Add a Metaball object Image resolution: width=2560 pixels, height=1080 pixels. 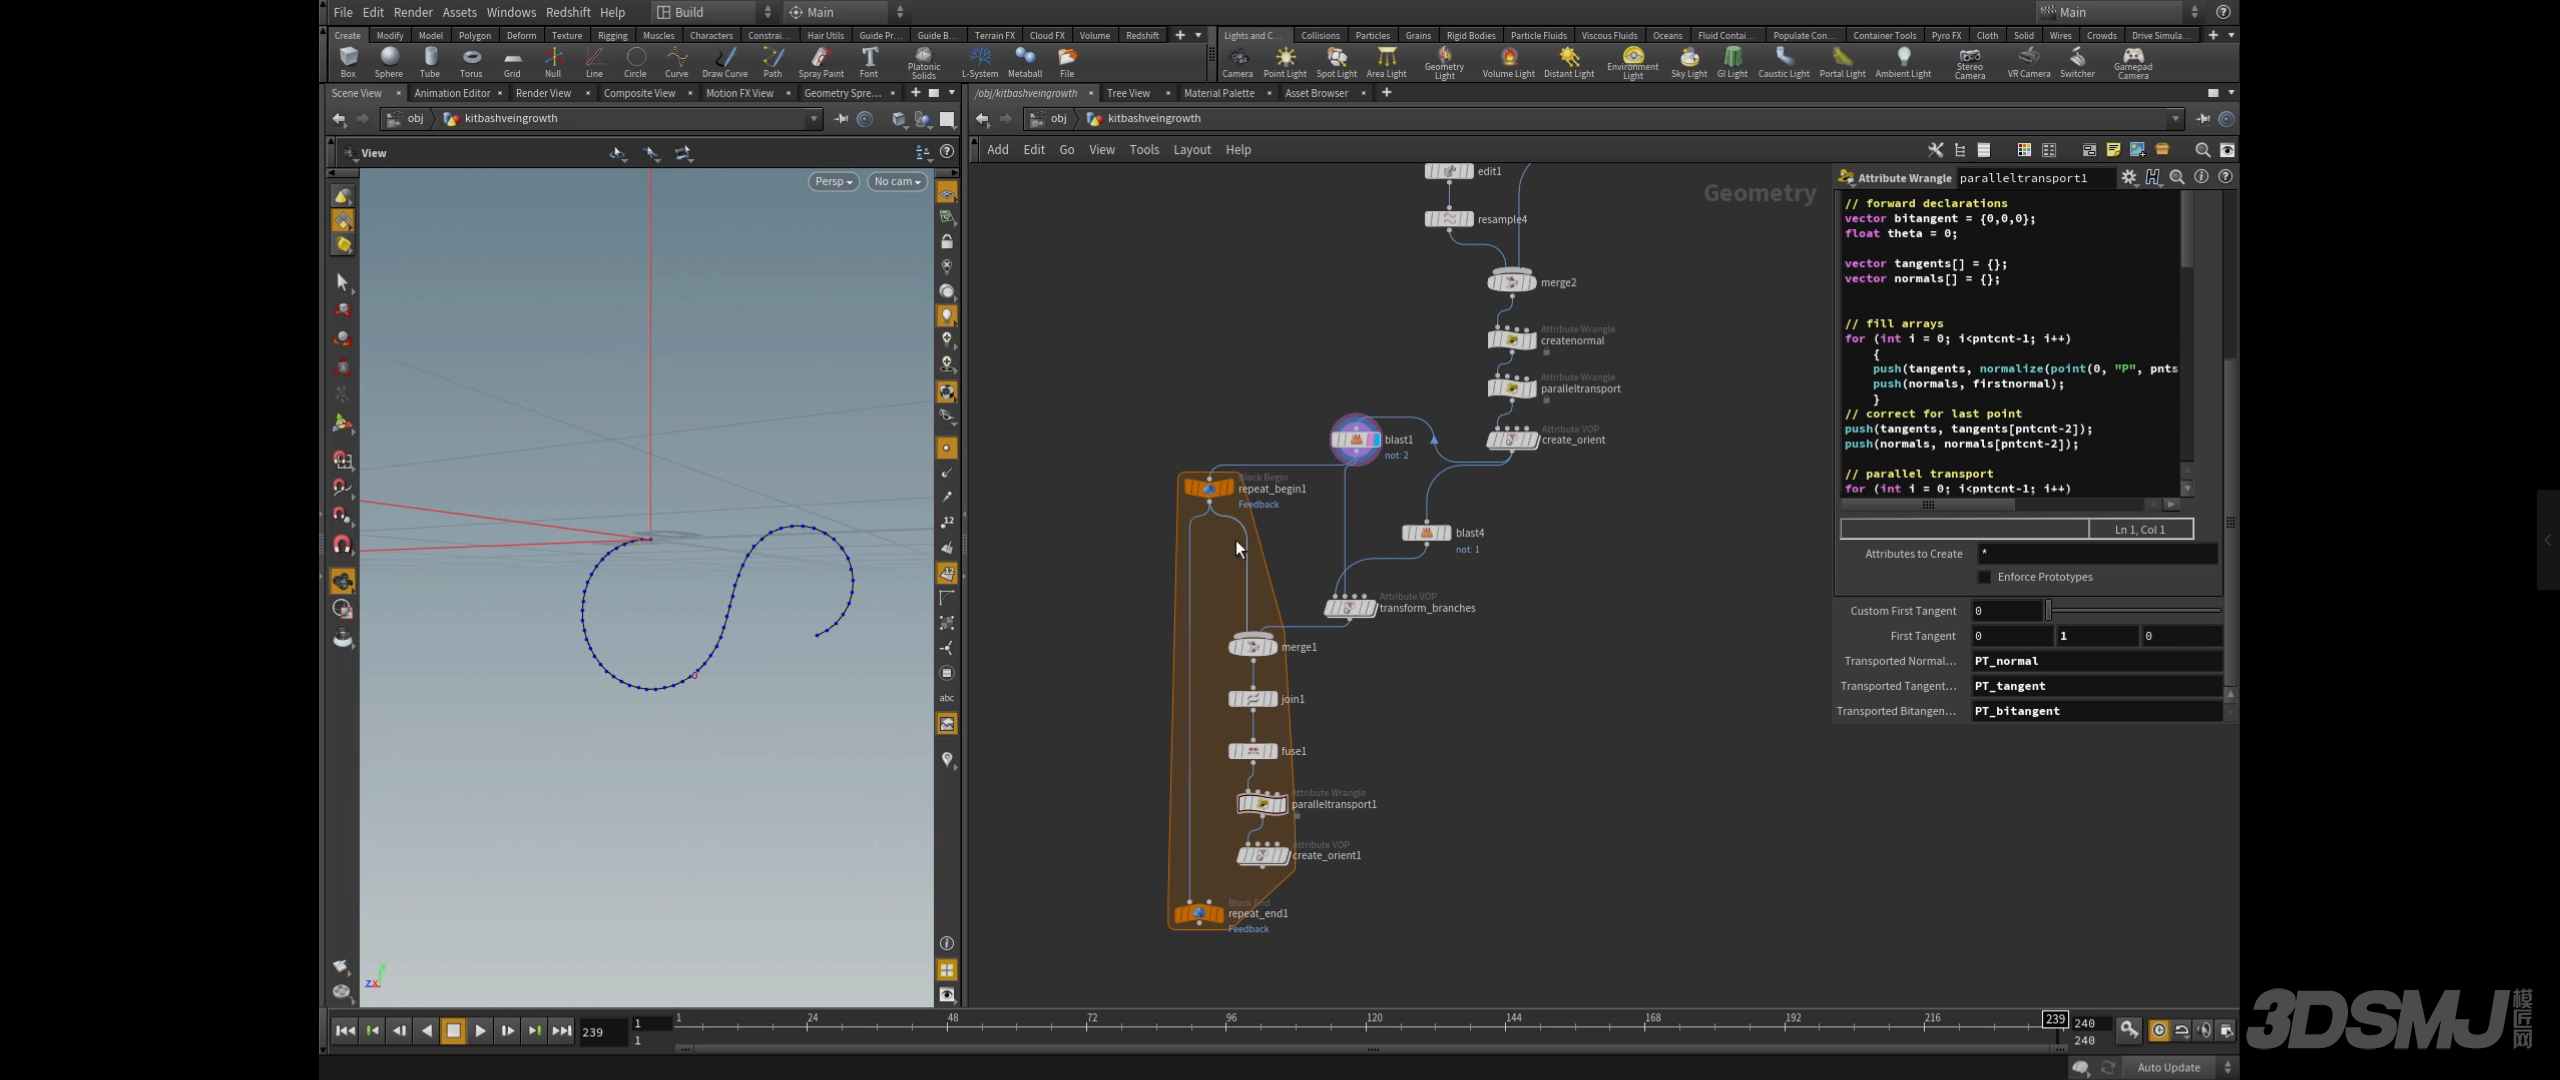click(x=1025, y=62)
